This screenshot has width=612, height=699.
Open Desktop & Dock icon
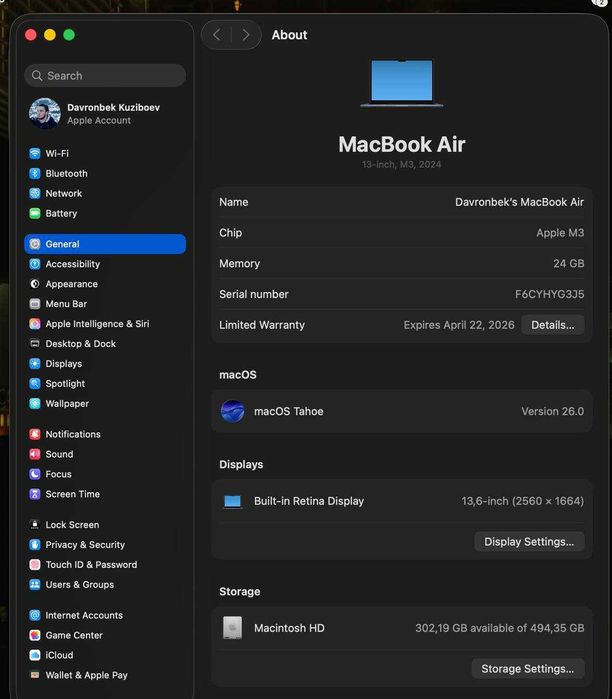tap(35, 344)
